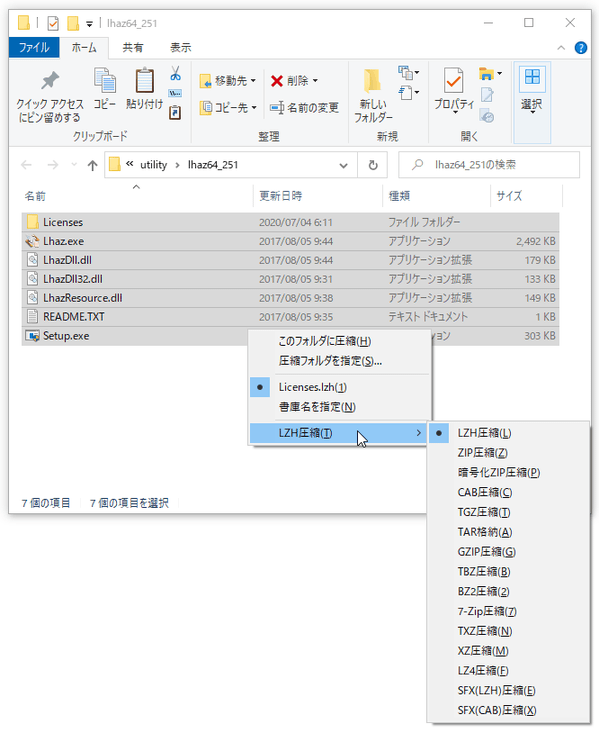Click the Setup.exe installer icon
The width and height of the screenshot is (599, 733).
pos(32,336)
